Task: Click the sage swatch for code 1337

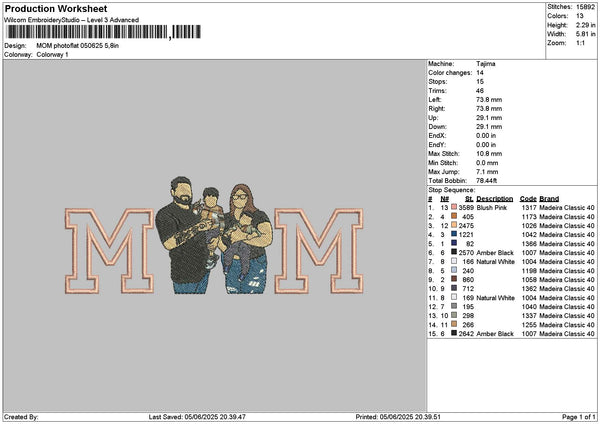Action: pos(454,315)
